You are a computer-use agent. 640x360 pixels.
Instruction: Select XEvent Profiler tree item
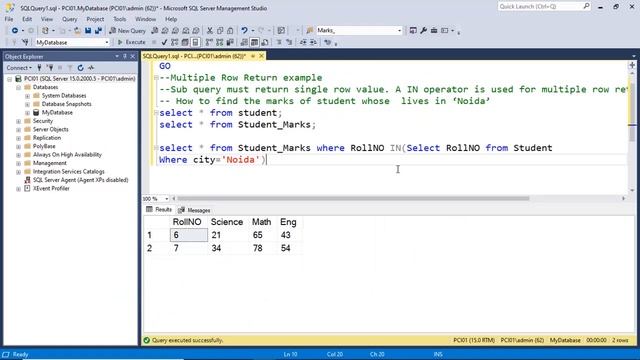[51, 189]
